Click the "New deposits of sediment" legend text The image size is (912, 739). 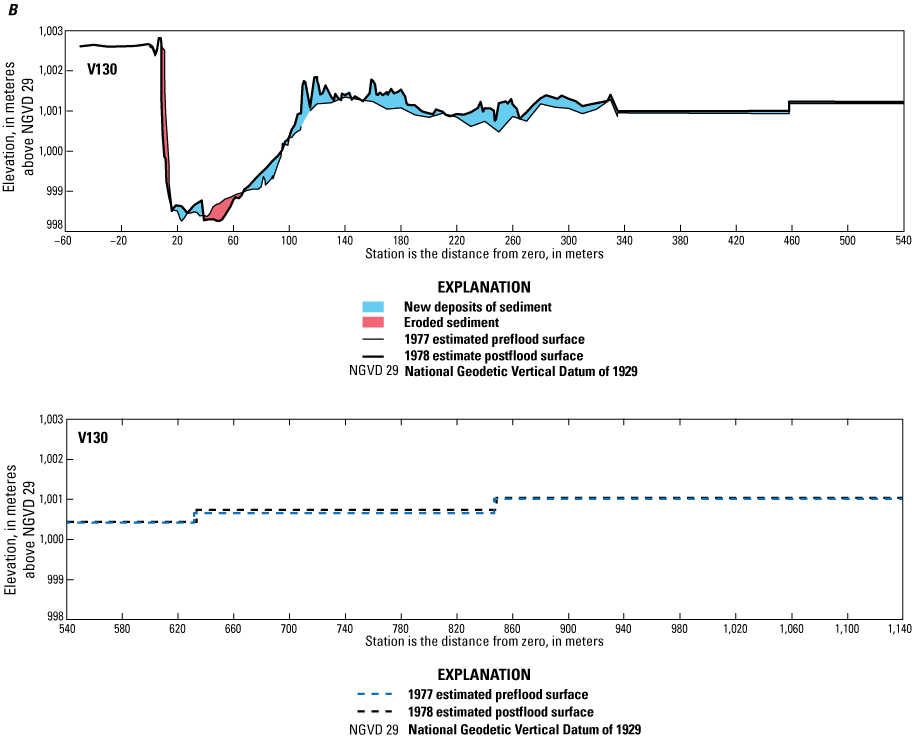point(478,306)
